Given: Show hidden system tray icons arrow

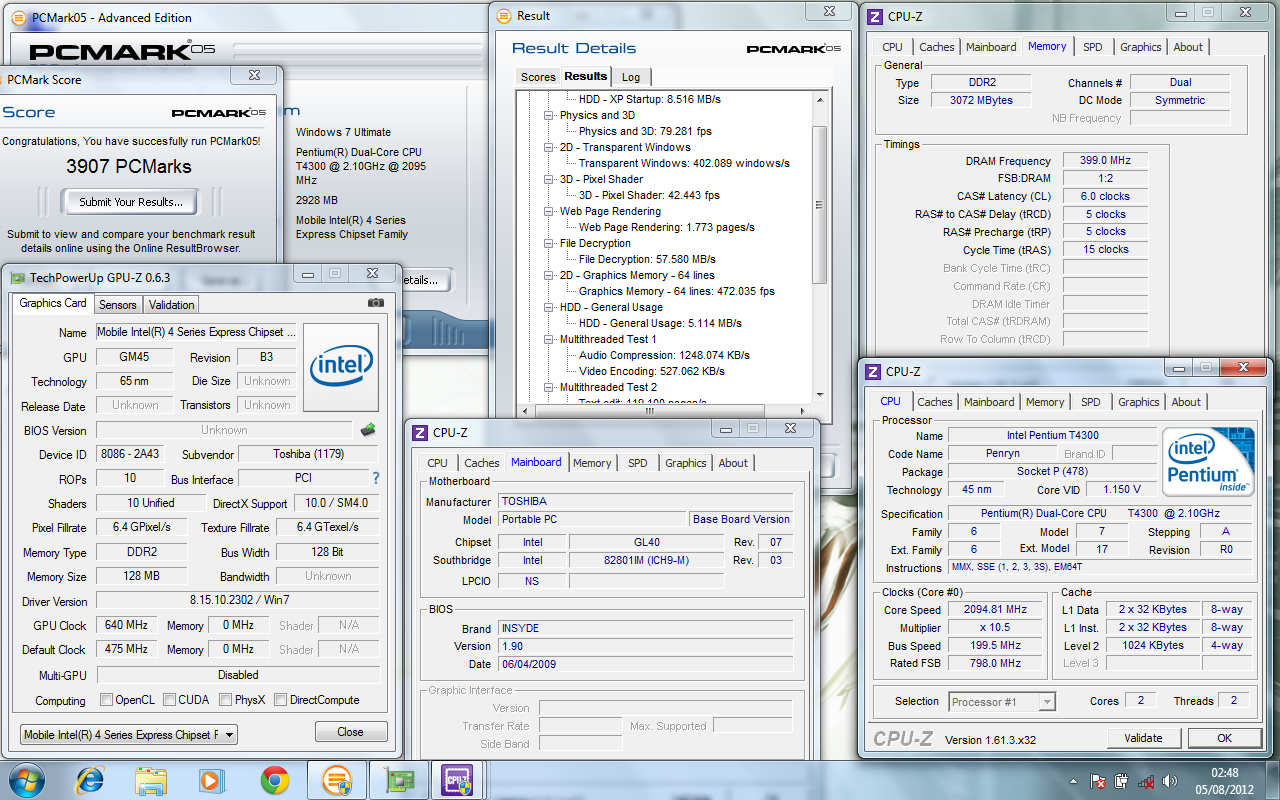Looking at the screenshot, I should coord(1073,781).
